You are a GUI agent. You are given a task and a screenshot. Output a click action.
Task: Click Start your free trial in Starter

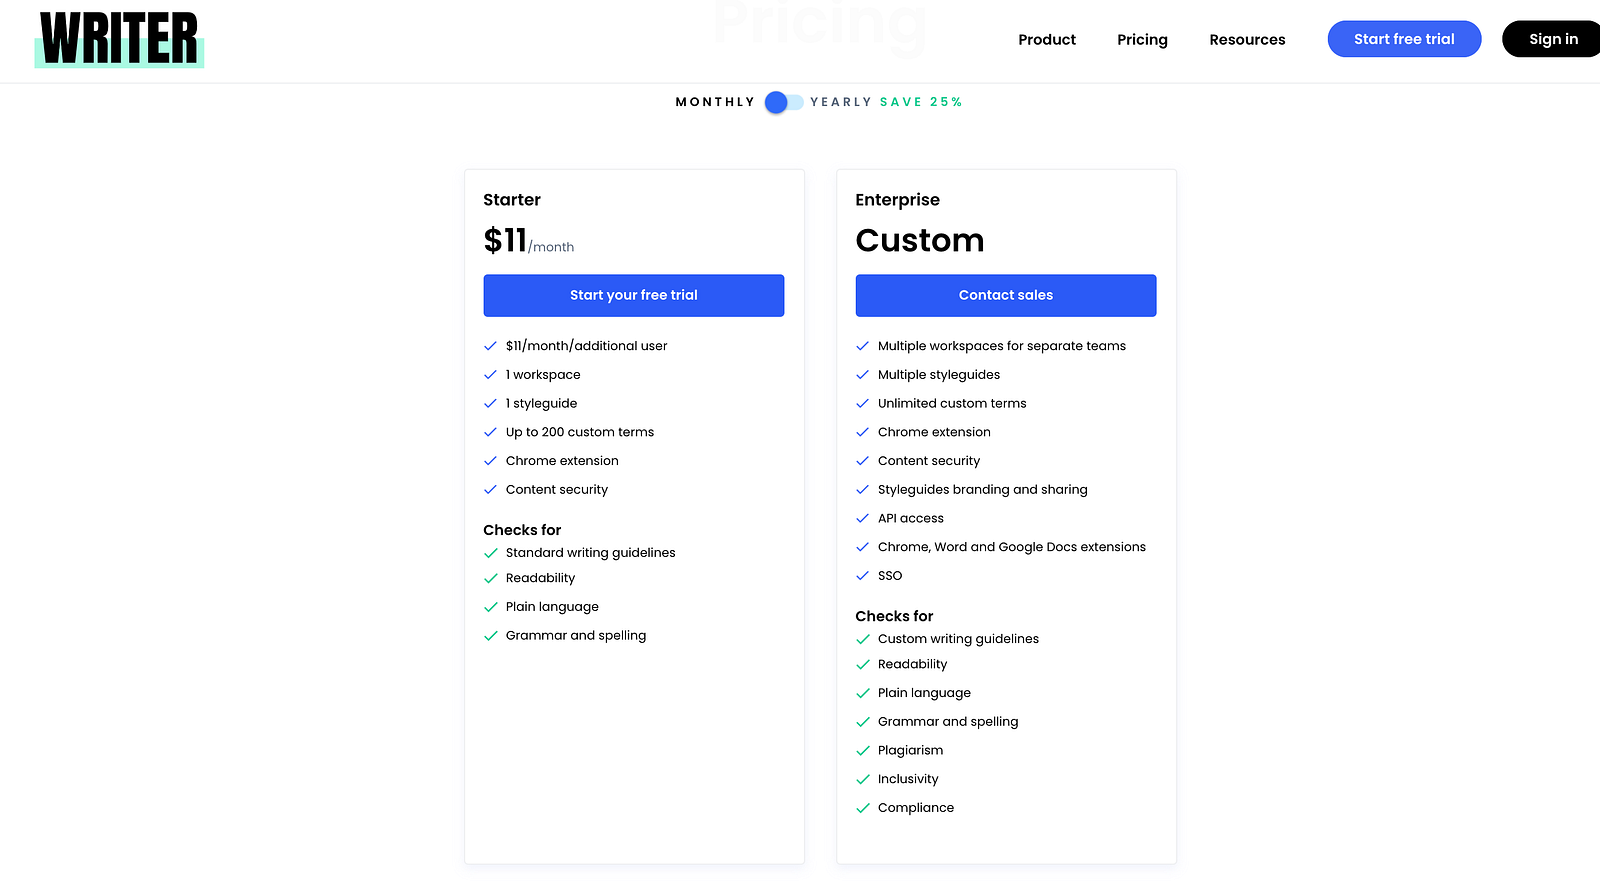pyautogui.click(x=634, y=295)
